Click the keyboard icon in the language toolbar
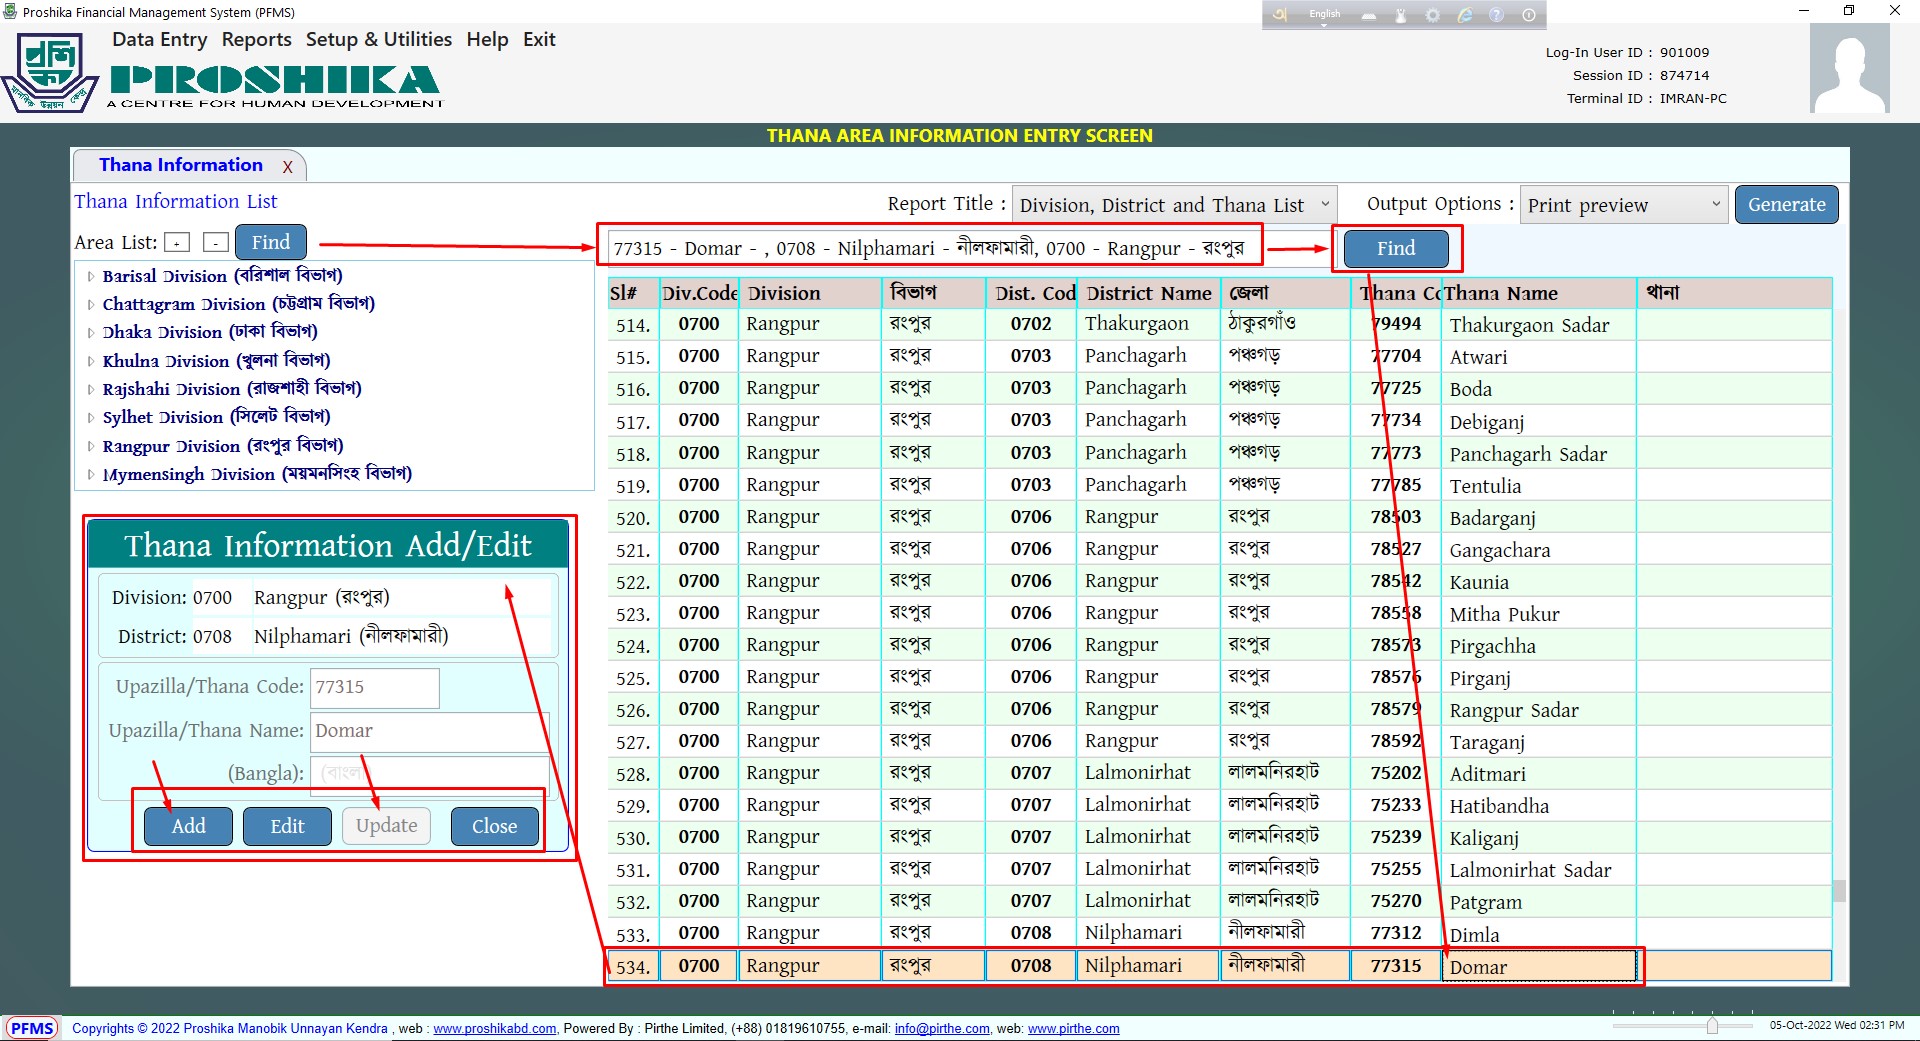This screenshot has width=1920, height=1041. coord(1369,15)
